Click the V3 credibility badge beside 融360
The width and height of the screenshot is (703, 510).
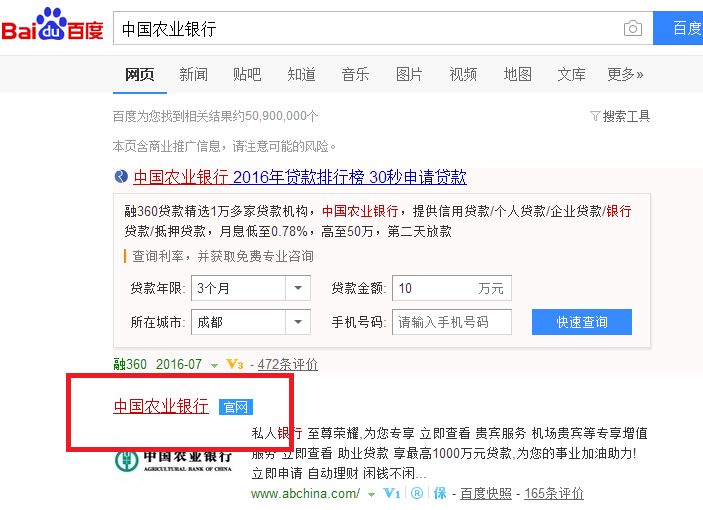(235, 365)
